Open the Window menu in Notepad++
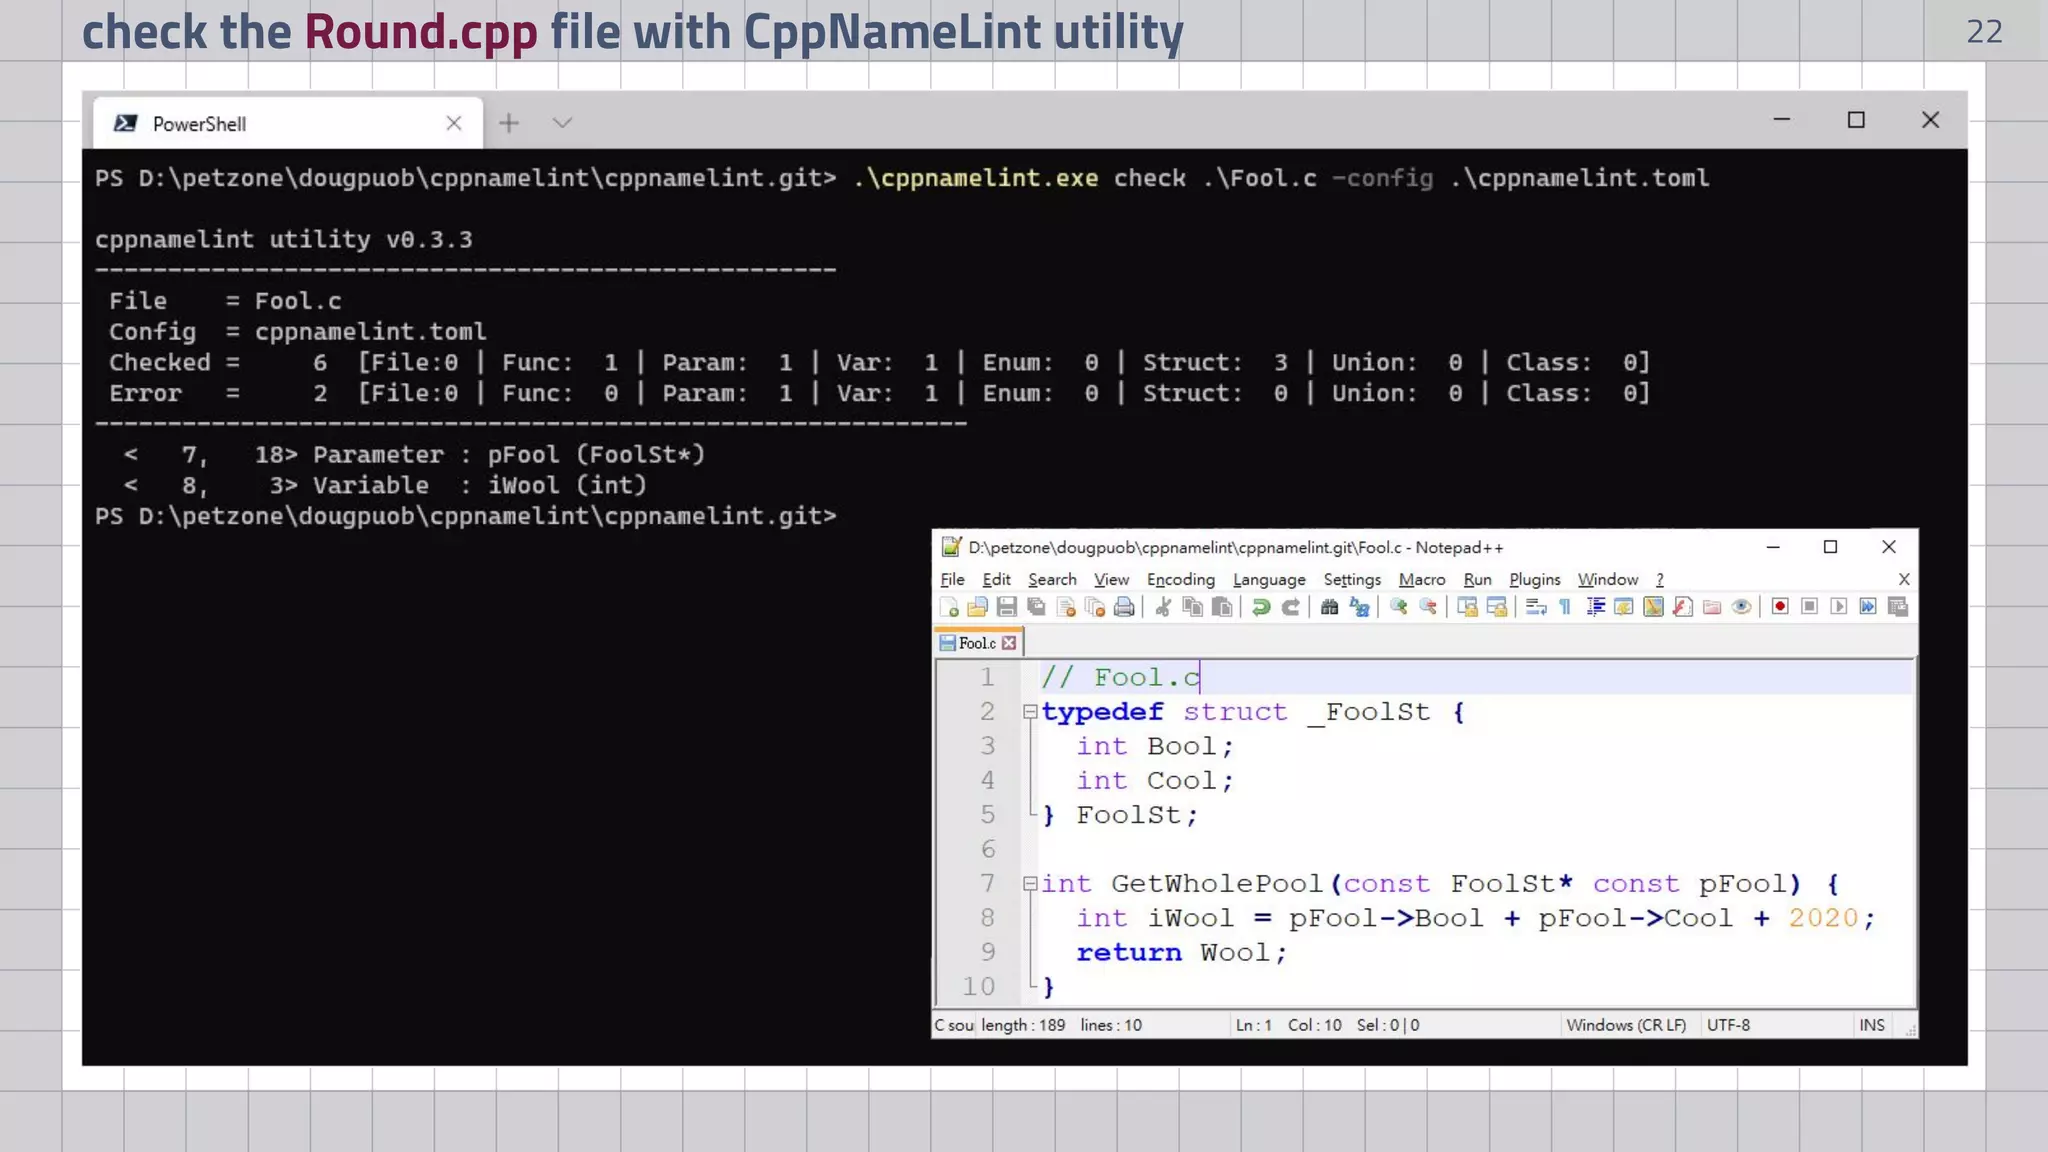The image size is (2048, 1152). point(1608,580)
